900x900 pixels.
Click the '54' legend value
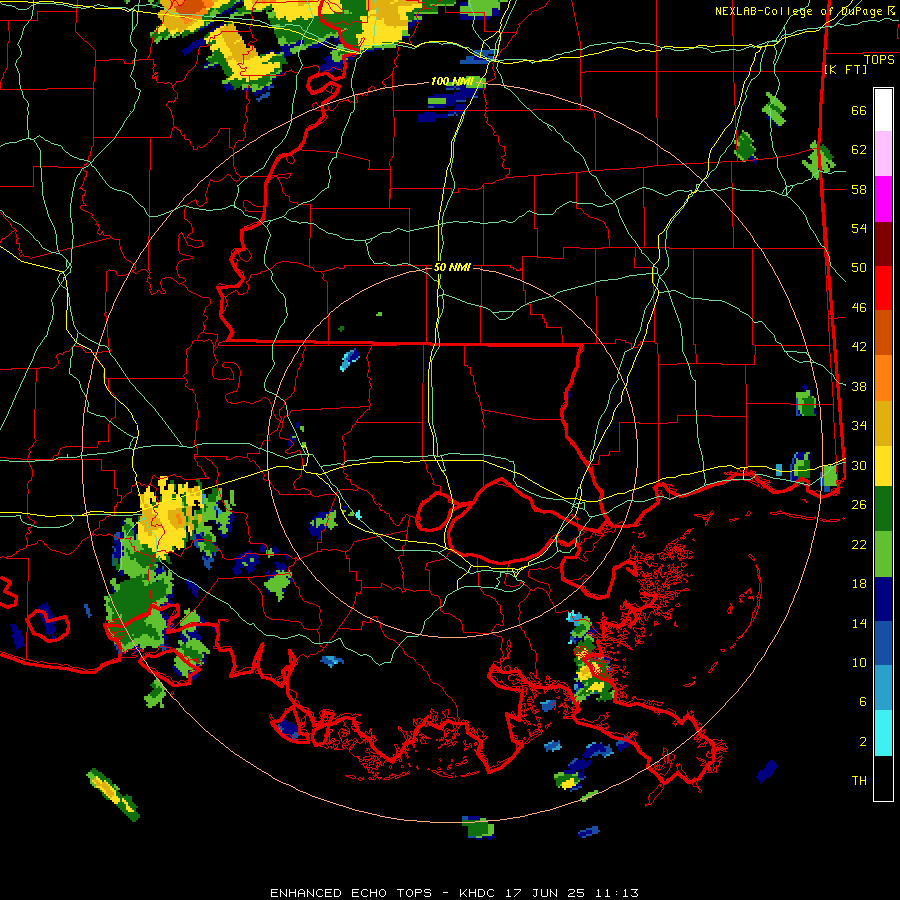[x=859, y=228]
